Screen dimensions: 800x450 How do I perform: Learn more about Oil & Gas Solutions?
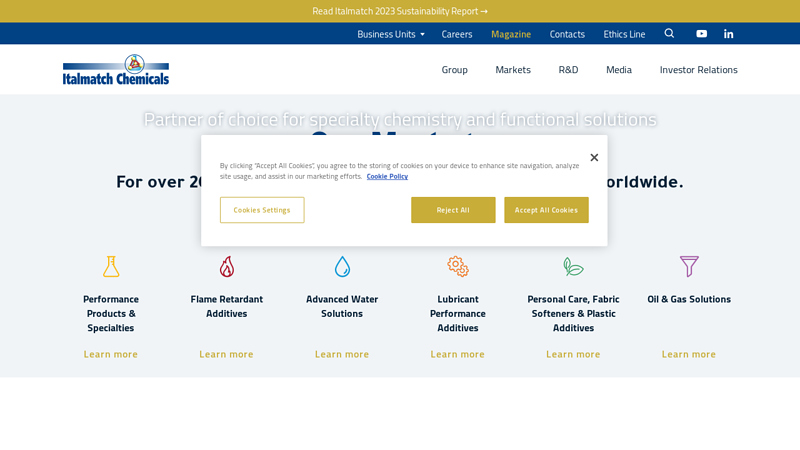point(689,354)
